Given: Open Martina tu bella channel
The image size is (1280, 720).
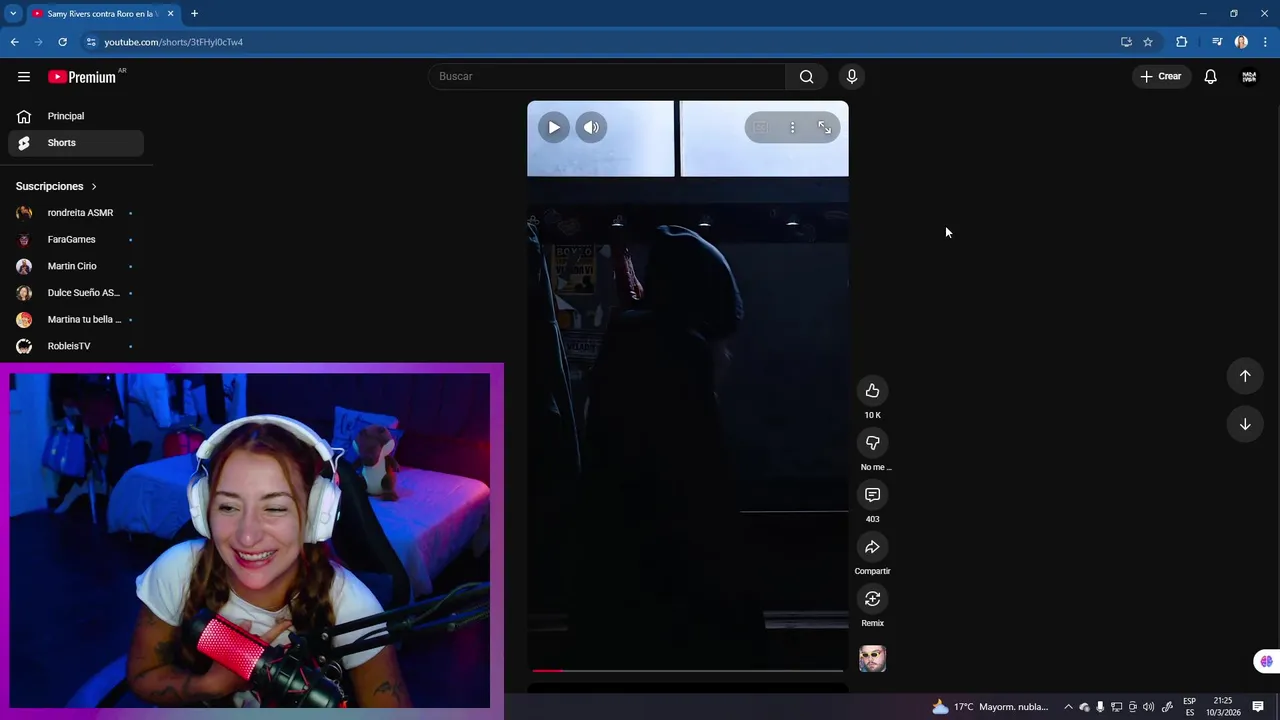Looking at the screenshot, I should pos(76,320).
